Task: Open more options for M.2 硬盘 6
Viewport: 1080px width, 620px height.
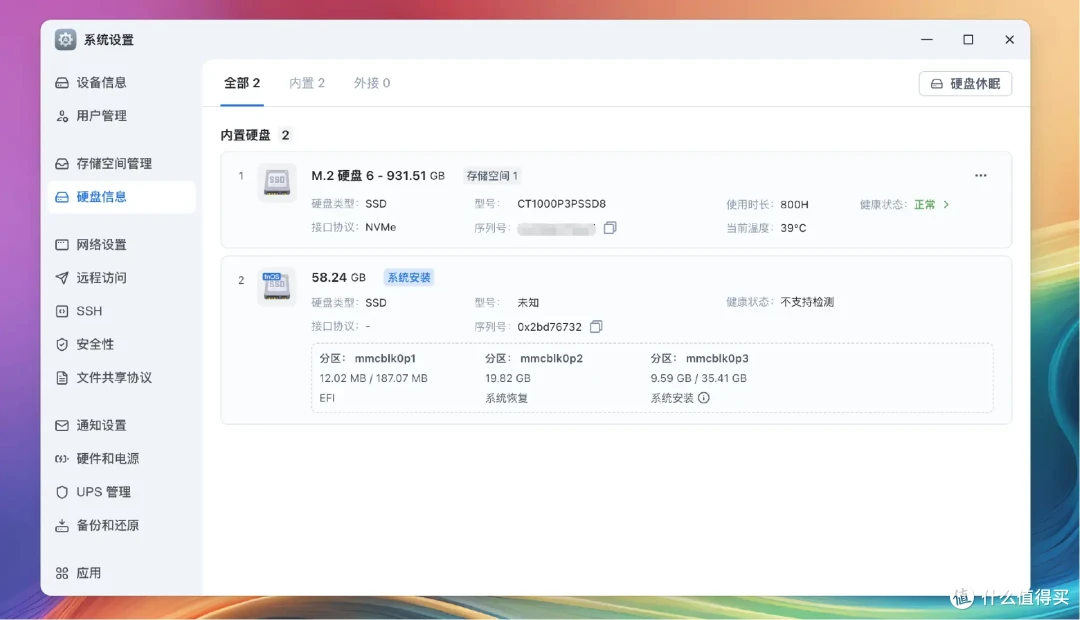Action: [981, 176]
